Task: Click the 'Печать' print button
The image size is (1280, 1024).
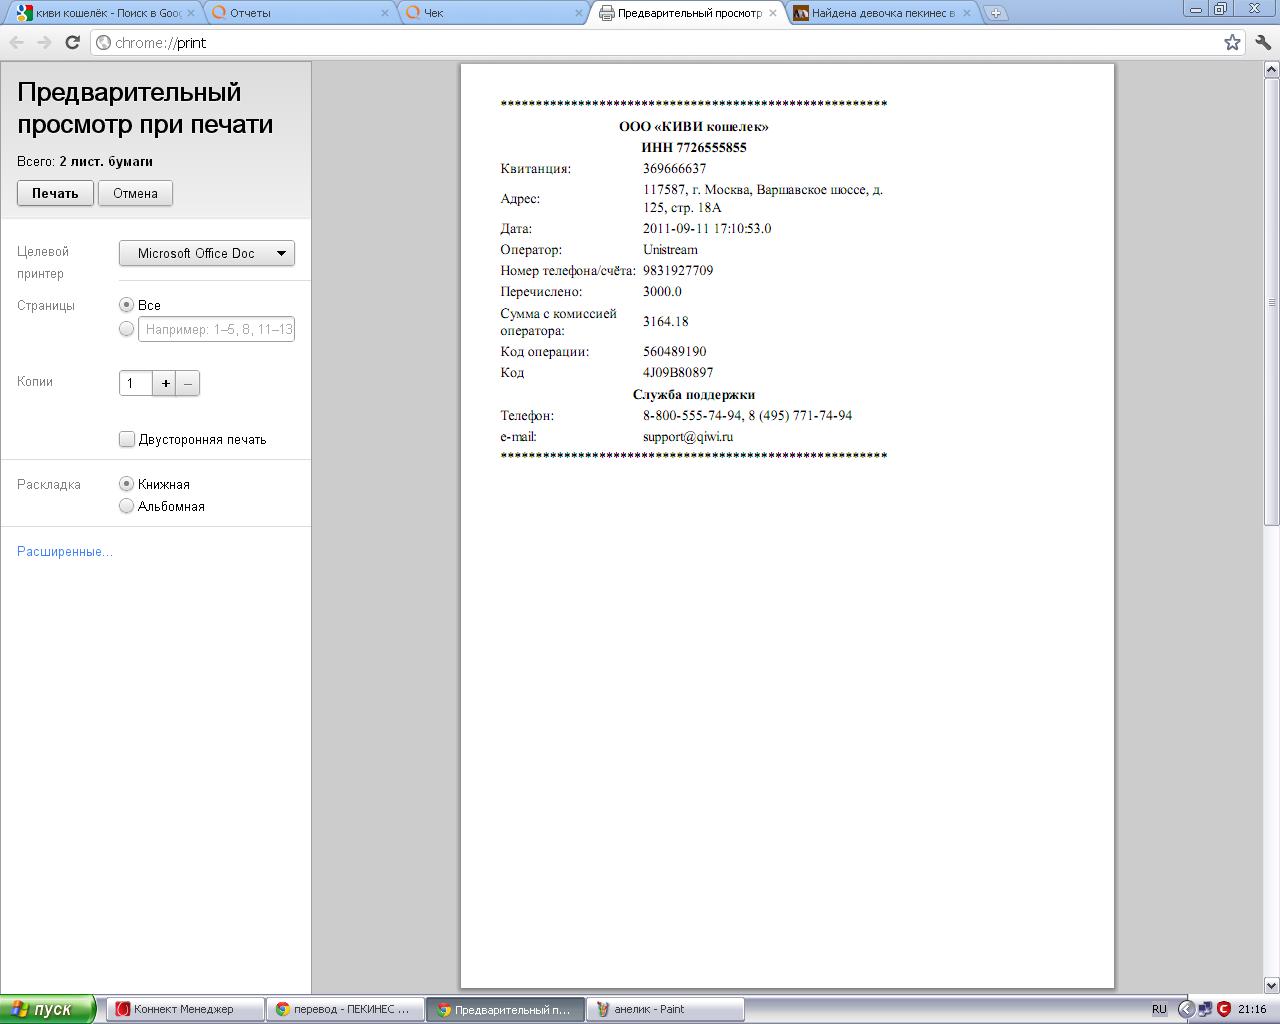Action: pyautogui.click(x=55, y=193)
